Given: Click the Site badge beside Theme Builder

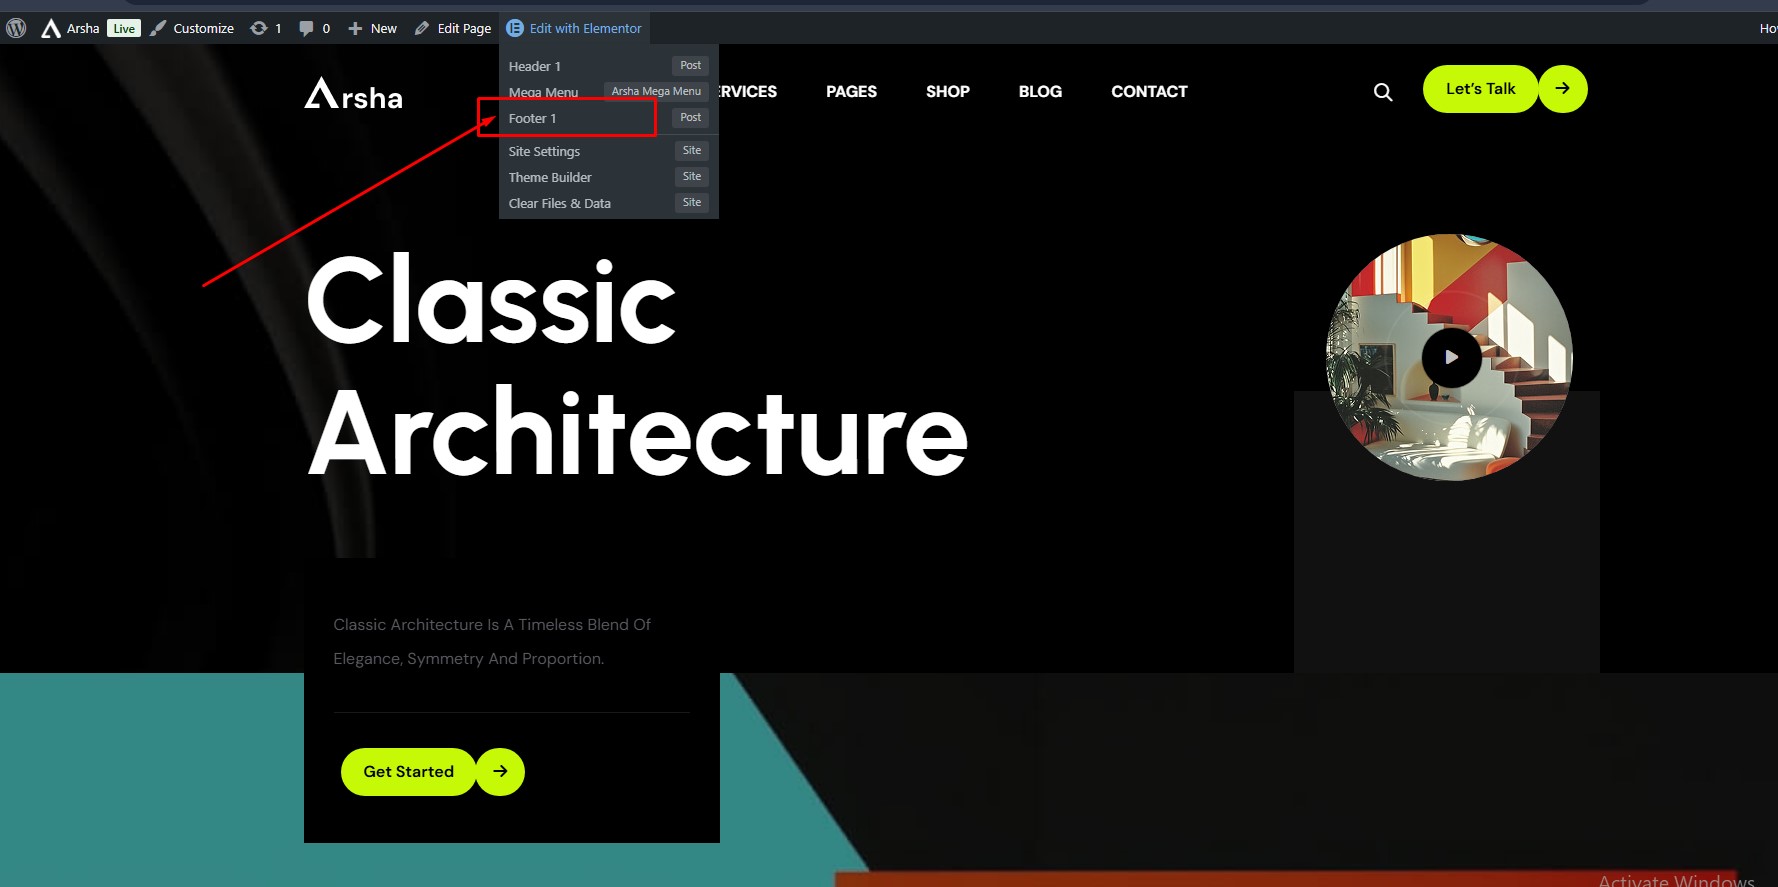Looking at the screenshot, I should pos(692,176).
